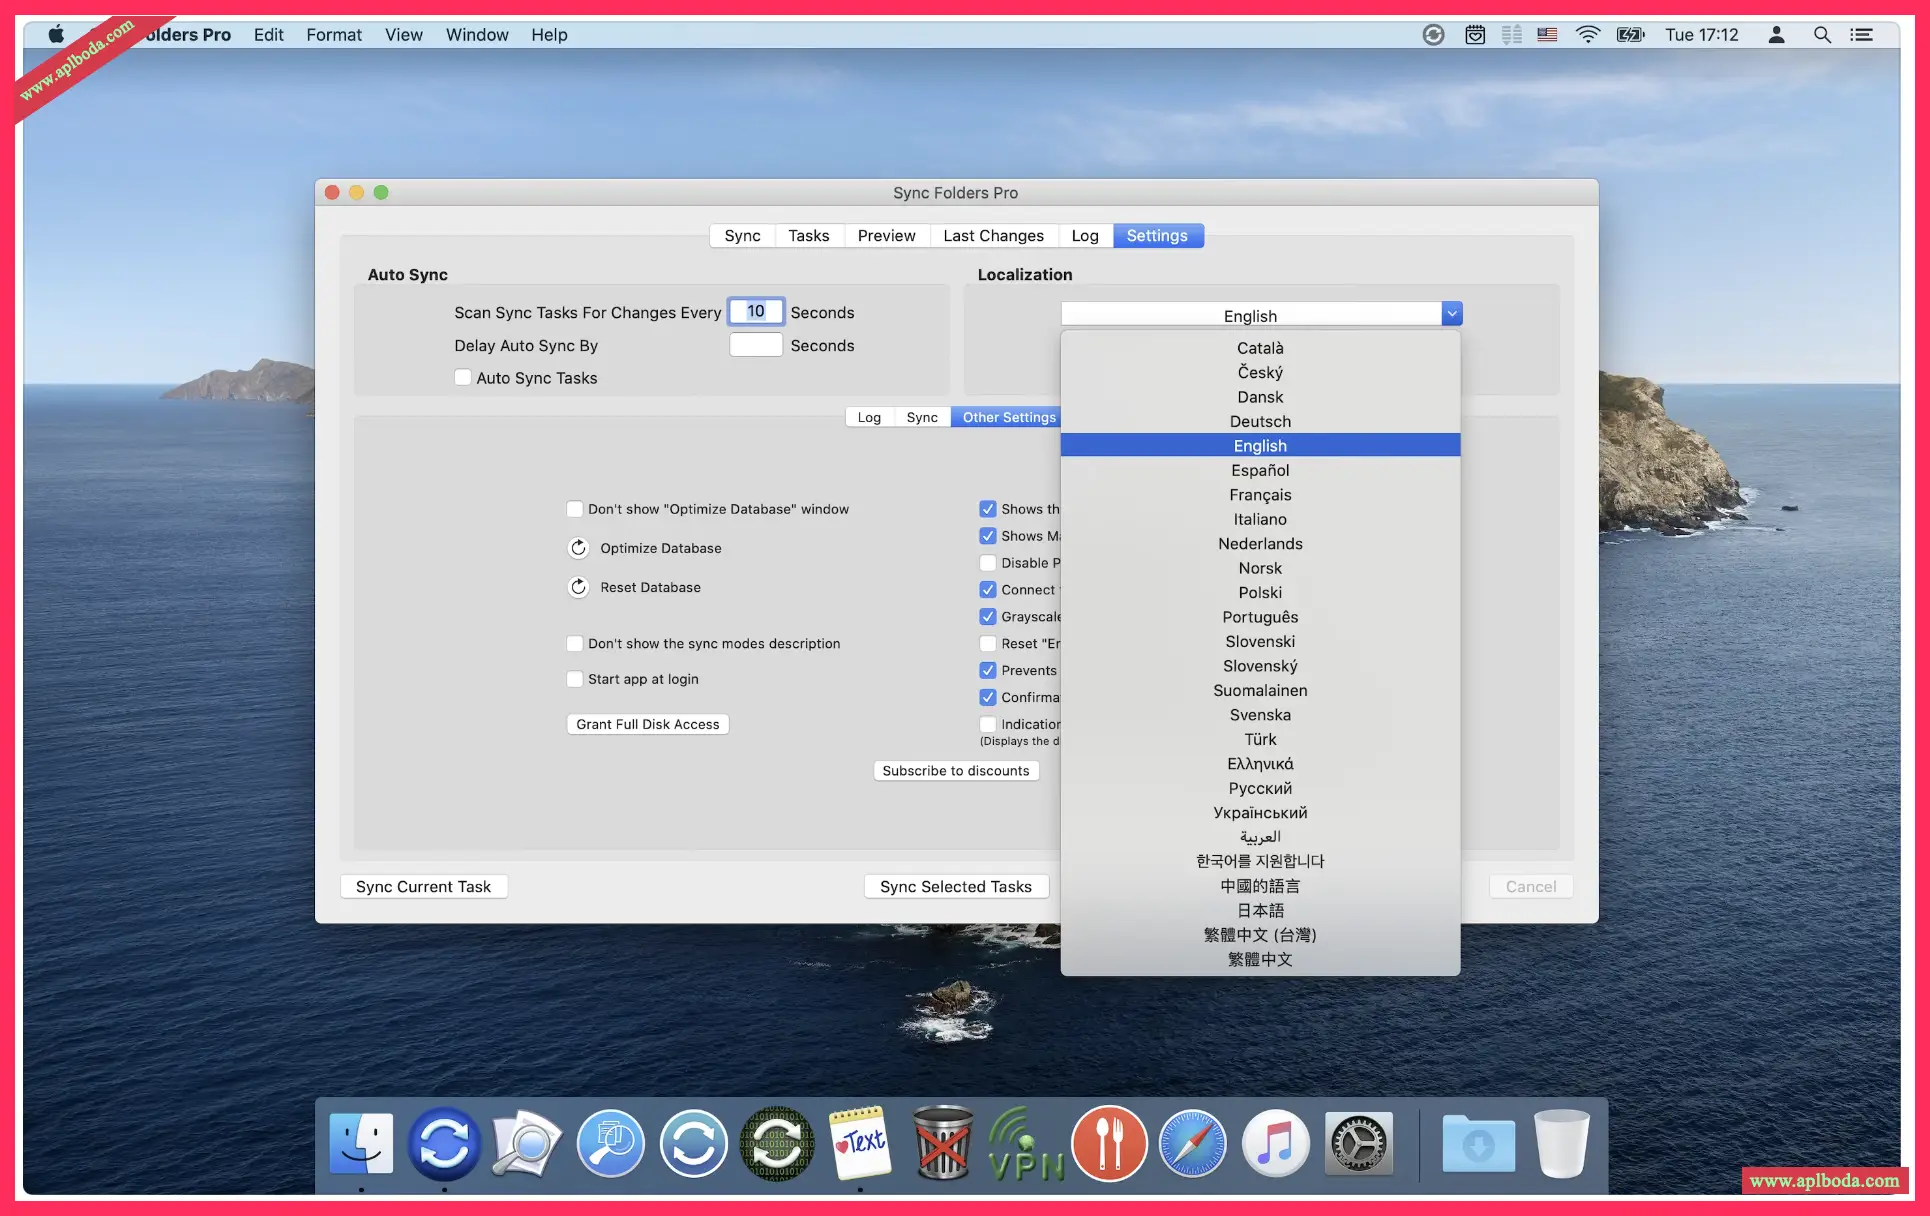Open System Preferences in the dock
This screenshot has width=1930, height=1216.
click(x=1359, y=1143)
